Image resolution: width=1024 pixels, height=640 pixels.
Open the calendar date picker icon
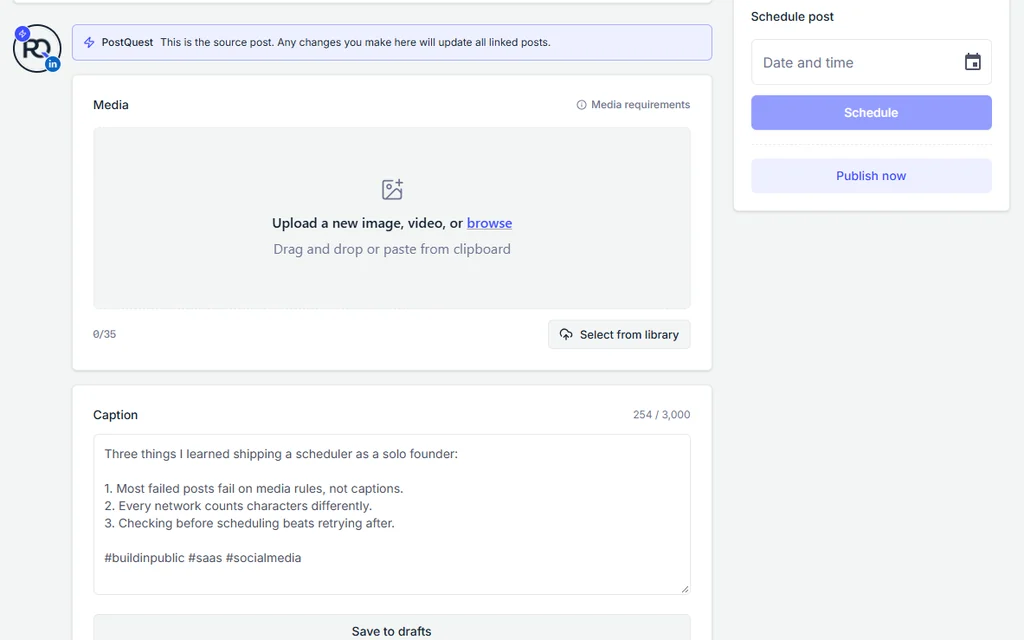click(x=972, y=62)
